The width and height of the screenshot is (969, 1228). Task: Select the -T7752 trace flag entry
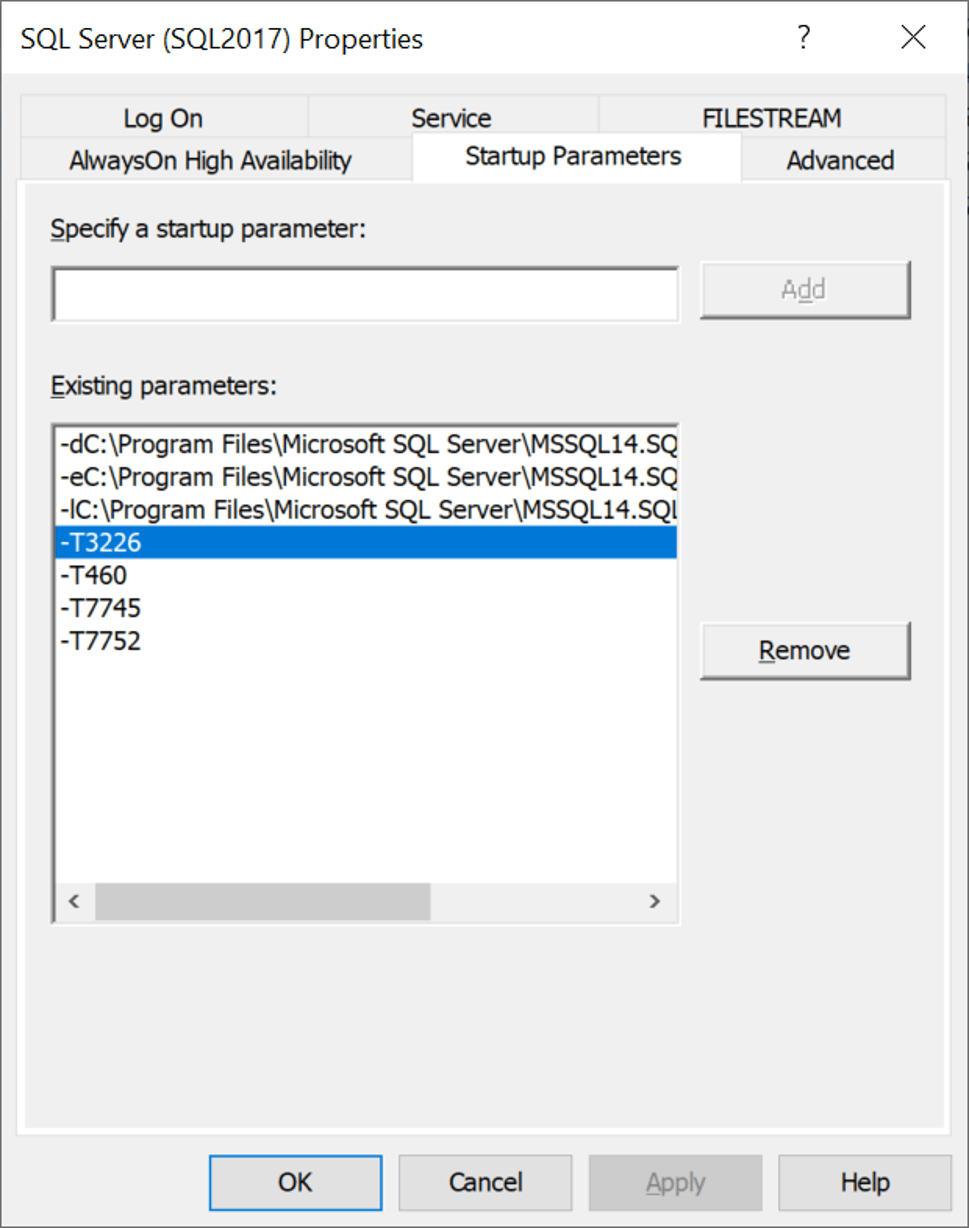point(100,641)
